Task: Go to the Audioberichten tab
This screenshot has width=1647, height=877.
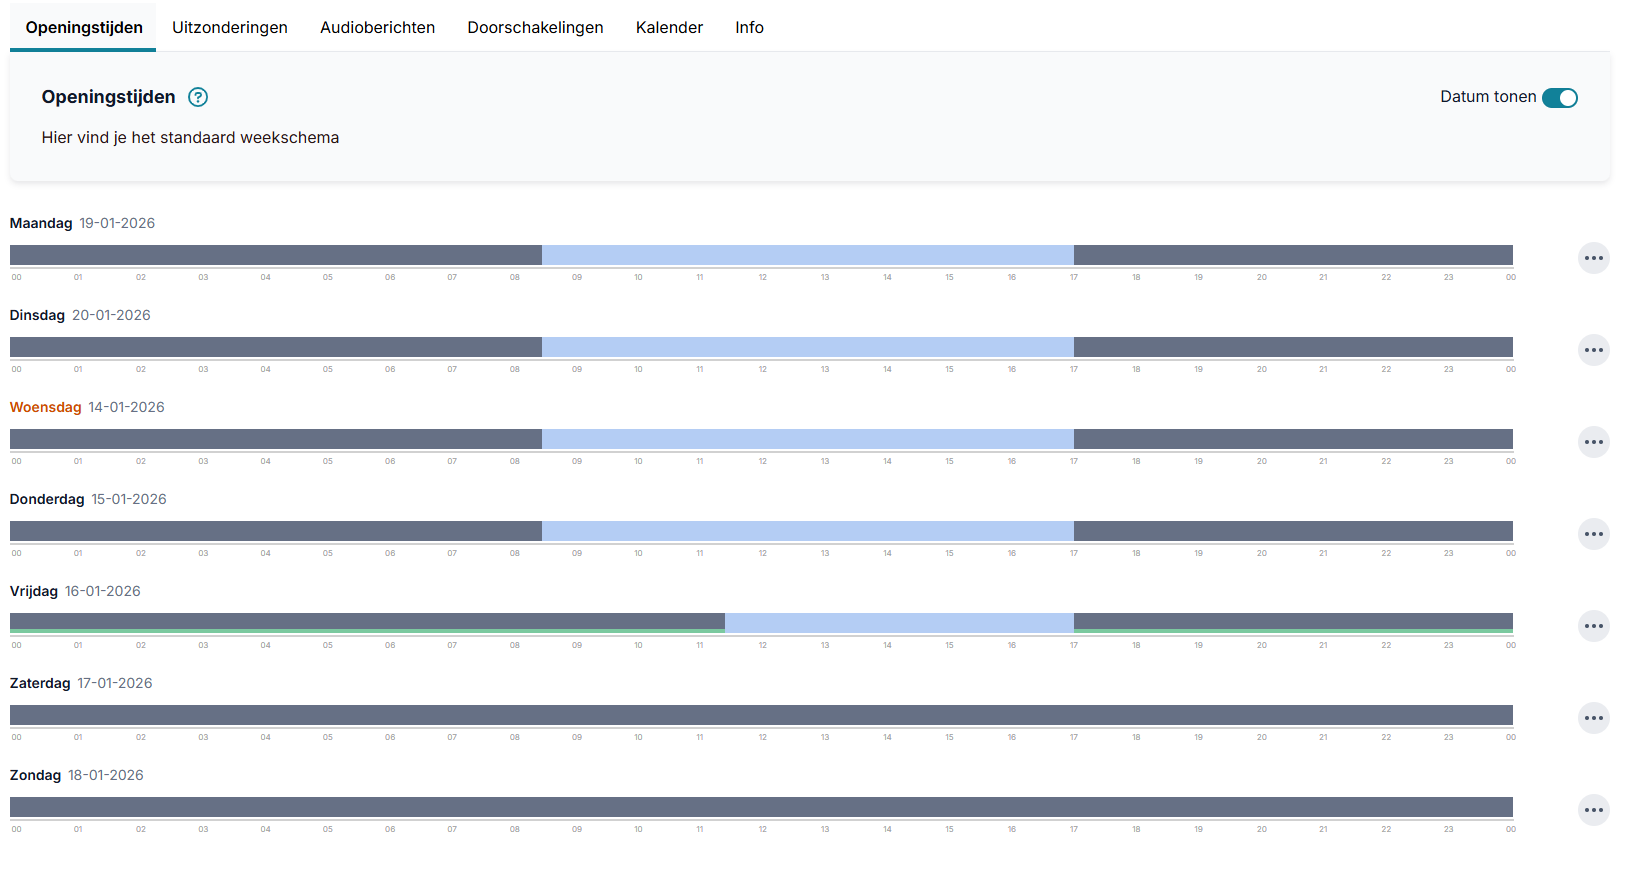Action: coord(377,28)
